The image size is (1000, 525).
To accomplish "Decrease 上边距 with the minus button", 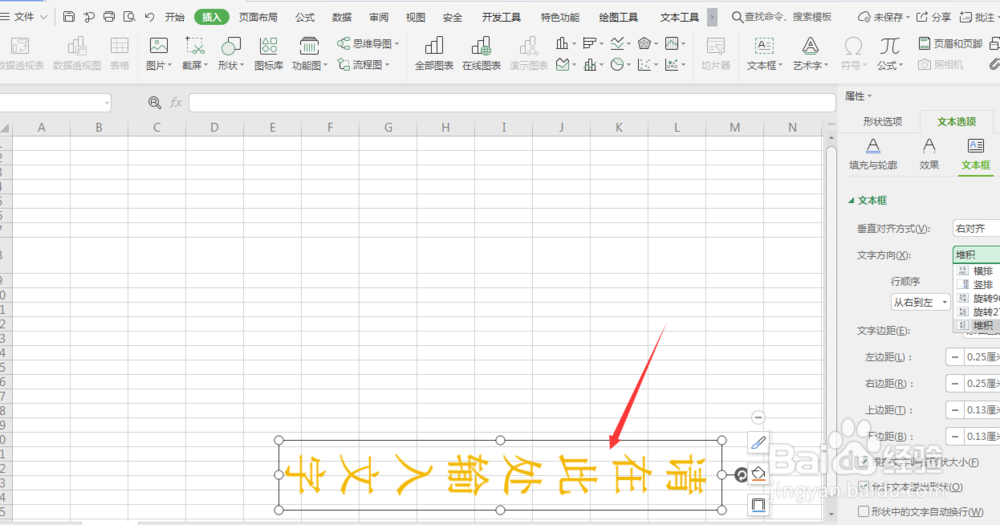I will pos(955,410).
